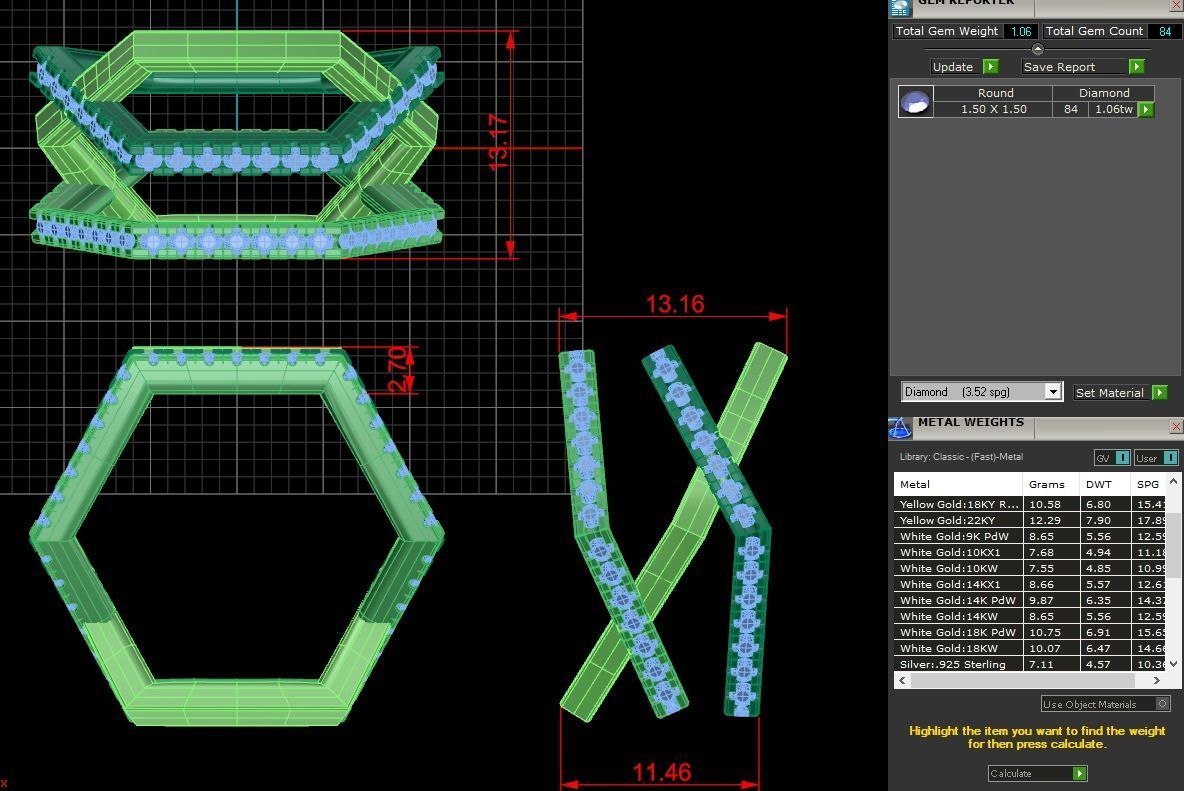Image resolution: width=1184 pixels, height=791 pixels.
Task: Click the SPG column header
Action: (1148, 484)
